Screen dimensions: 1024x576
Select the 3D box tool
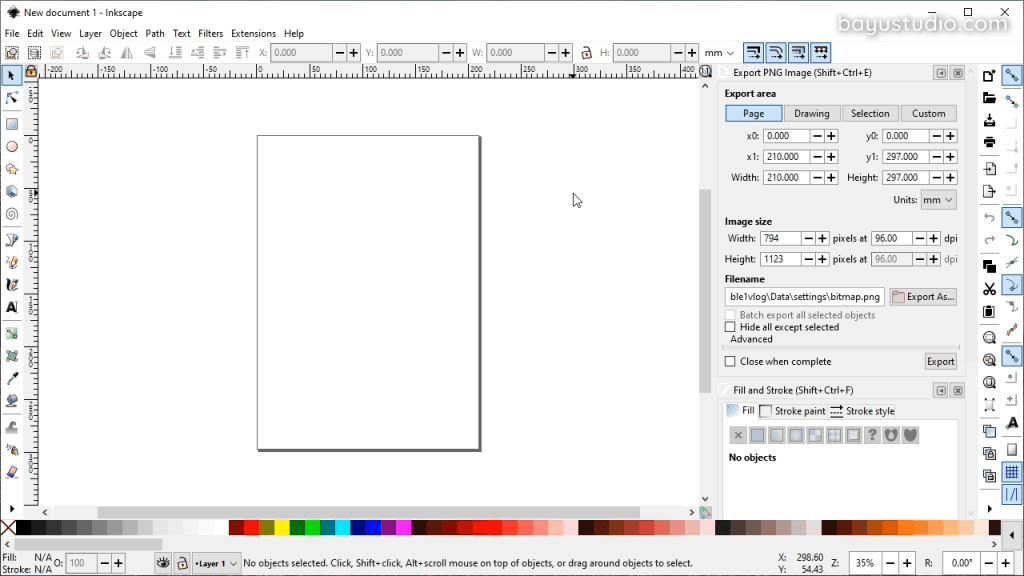coord(12,191)
